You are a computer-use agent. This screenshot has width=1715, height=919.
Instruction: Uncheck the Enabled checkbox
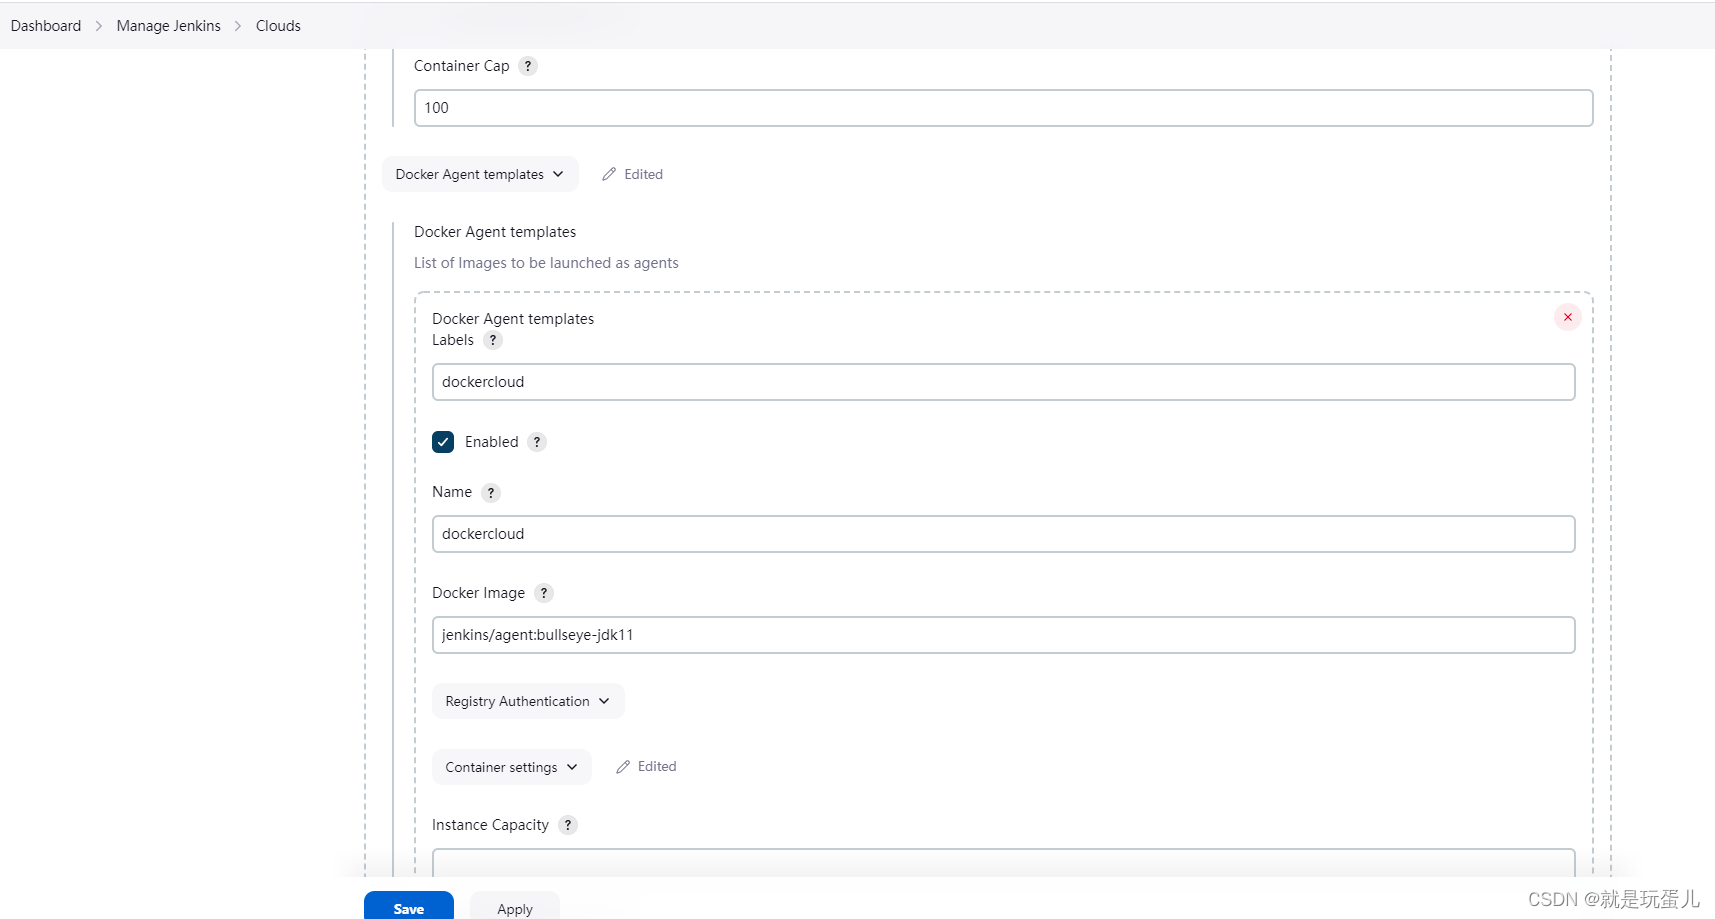(x=443, y=442)
